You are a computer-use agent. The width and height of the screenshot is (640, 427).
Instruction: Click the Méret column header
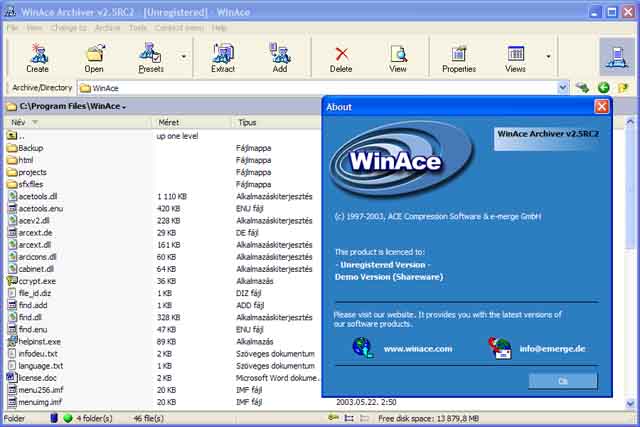point(169,122)
